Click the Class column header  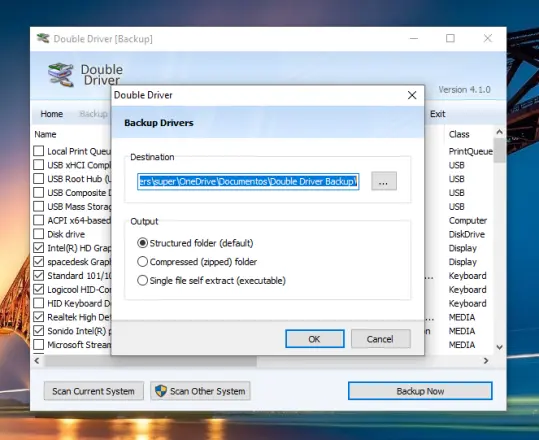click(459, 134)
